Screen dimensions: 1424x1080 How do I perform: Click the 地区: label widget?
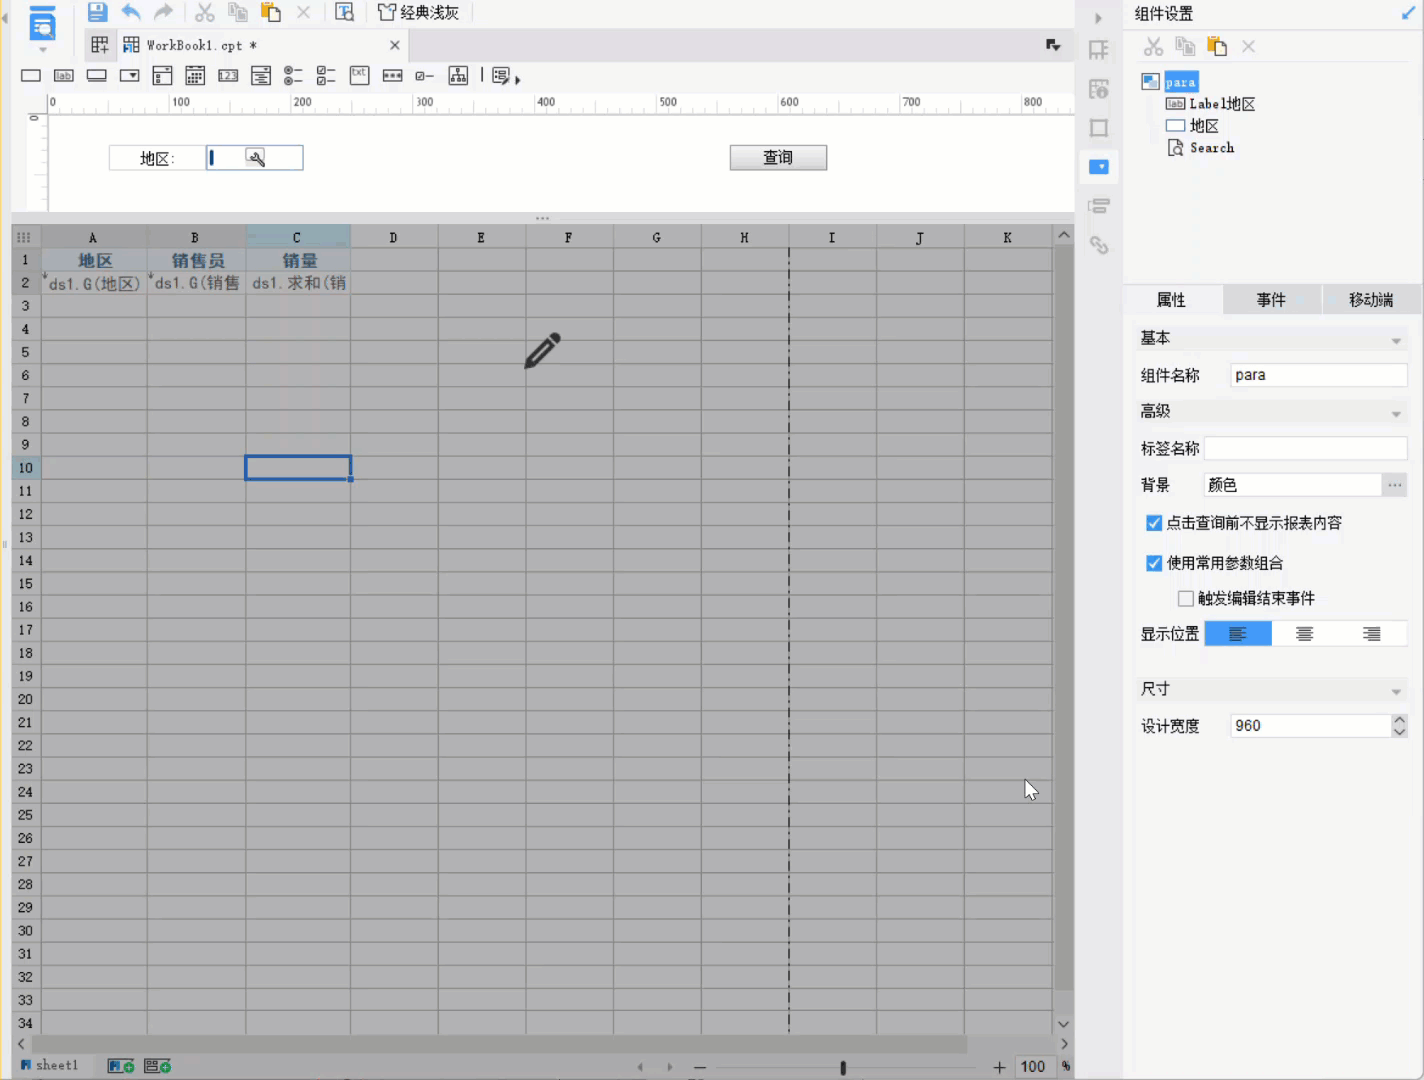tap(157, 158)
